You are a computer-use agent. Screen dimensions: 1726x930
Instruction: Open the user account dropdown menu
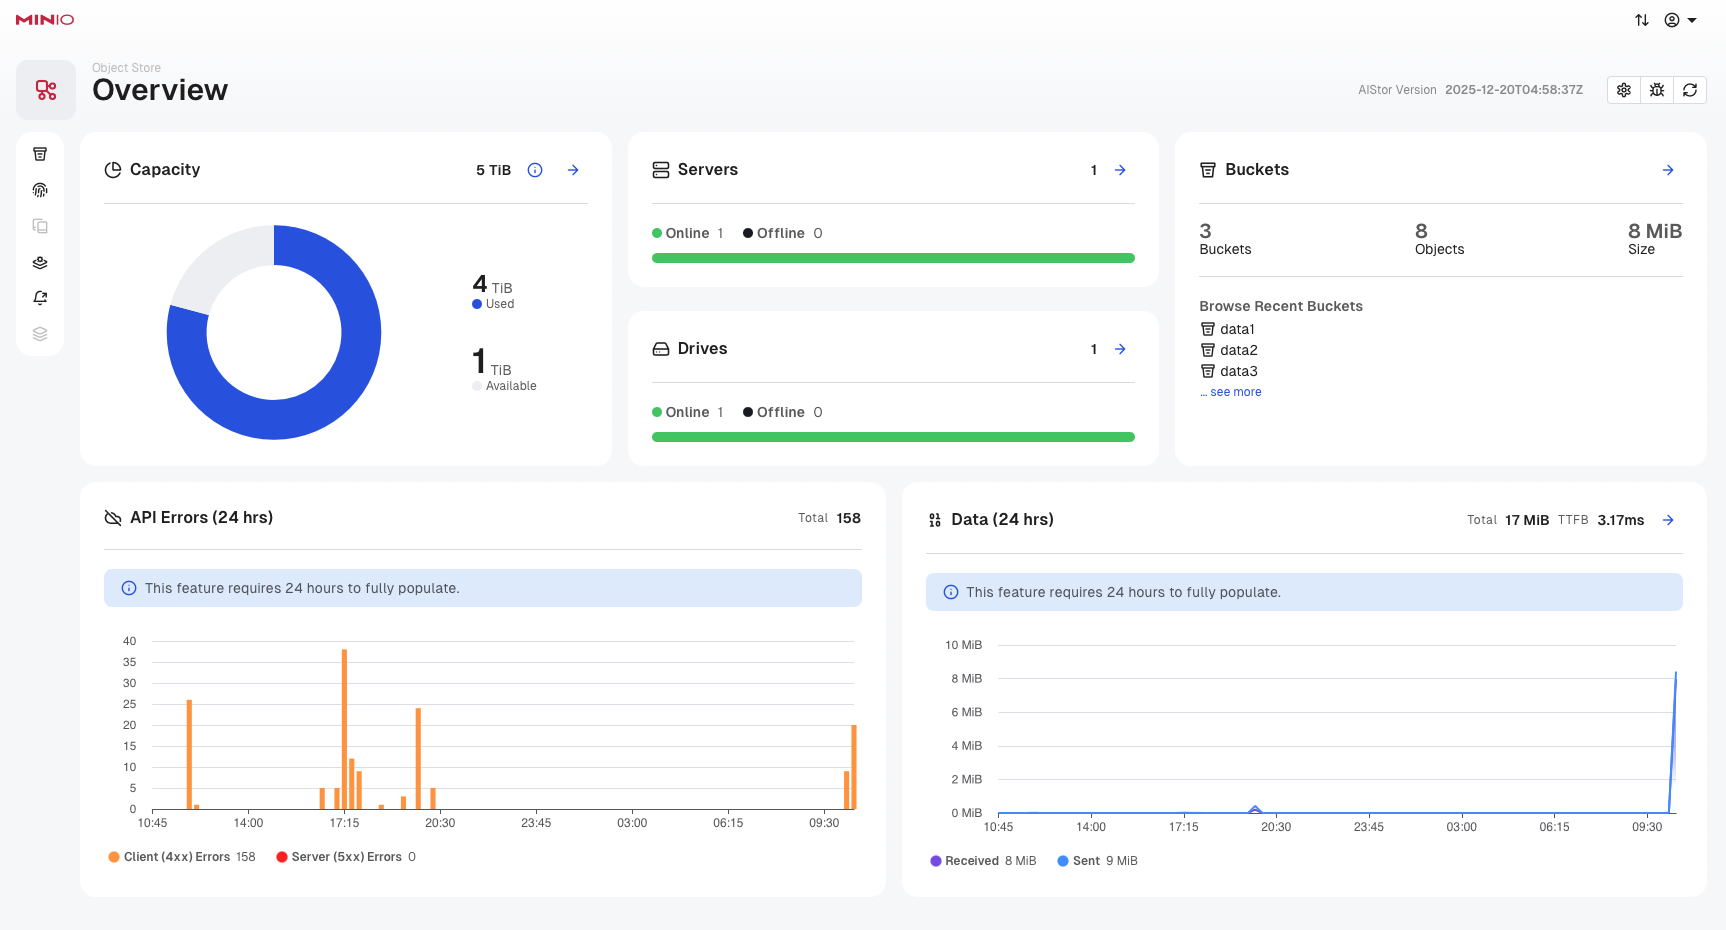coord(1680,20)
